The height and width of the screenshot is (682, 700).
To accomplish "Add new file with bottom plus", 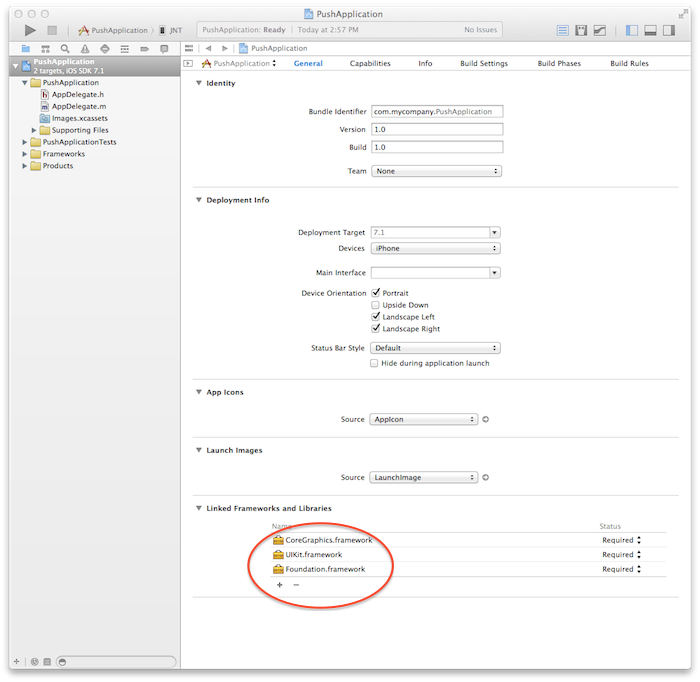I will pyautogui.click(x=17, y=661).
